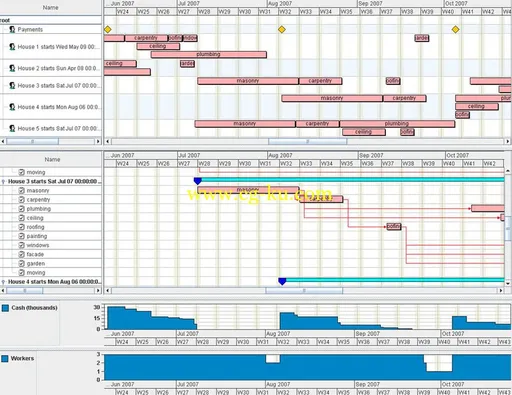Select the House 1 carpentry bar
This screenshot has height=395, width=512.
point(146,38)
